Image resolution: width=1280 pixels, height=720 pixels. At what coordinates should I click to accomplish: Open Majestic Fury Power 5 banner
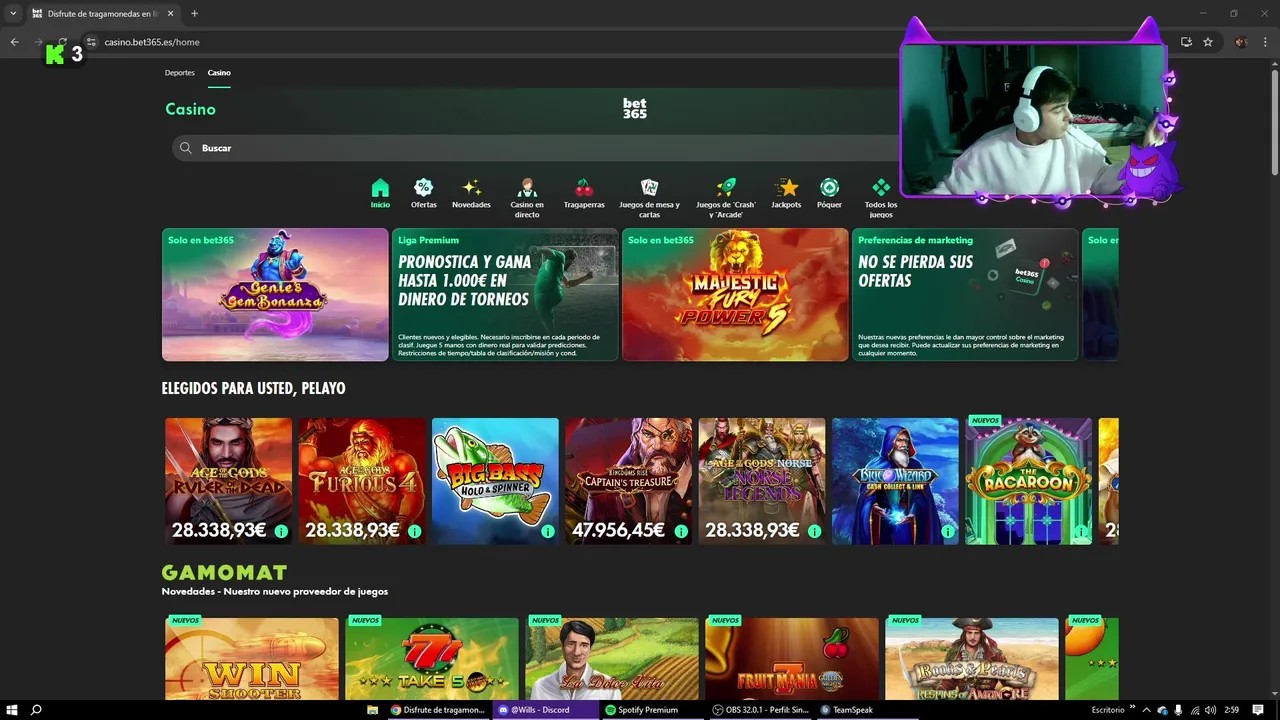(x=735, y=294)
